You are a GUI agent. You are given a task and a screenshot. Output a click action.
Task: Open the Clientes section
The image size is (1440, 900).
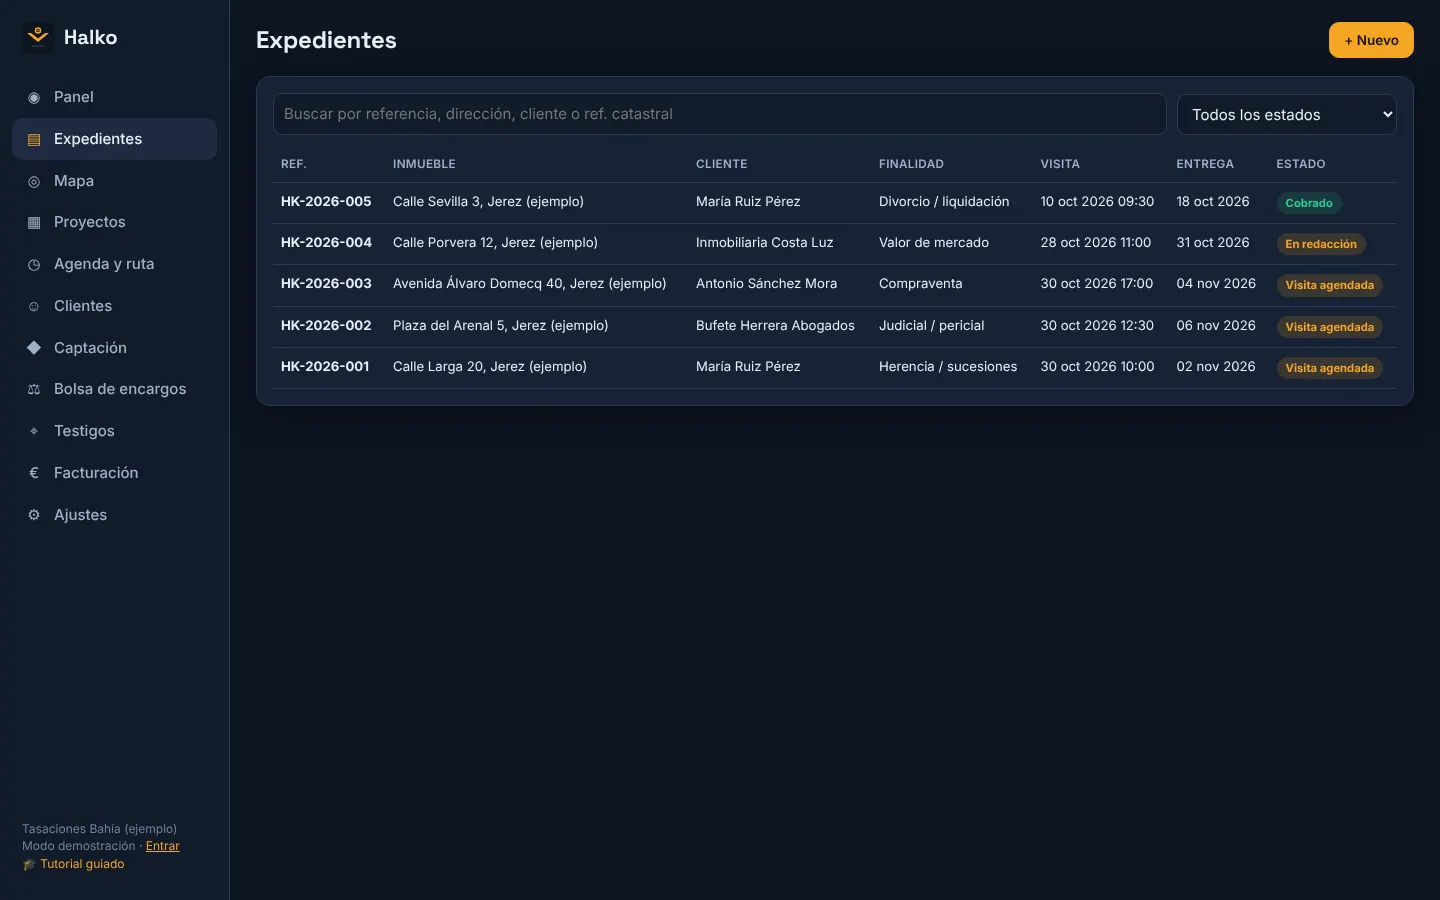[x=114, y=306]
